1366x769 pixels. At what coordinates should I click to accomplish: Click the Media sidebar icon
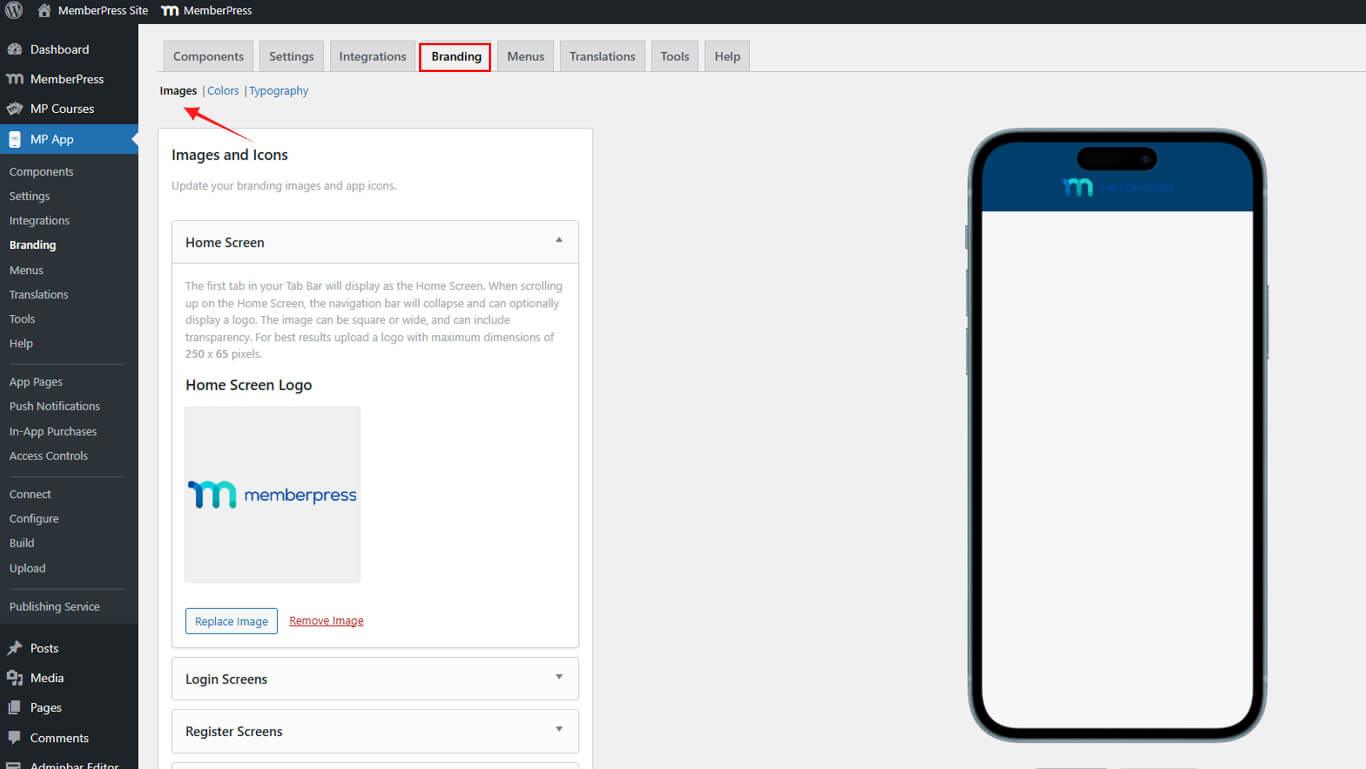tap(15, 678)
